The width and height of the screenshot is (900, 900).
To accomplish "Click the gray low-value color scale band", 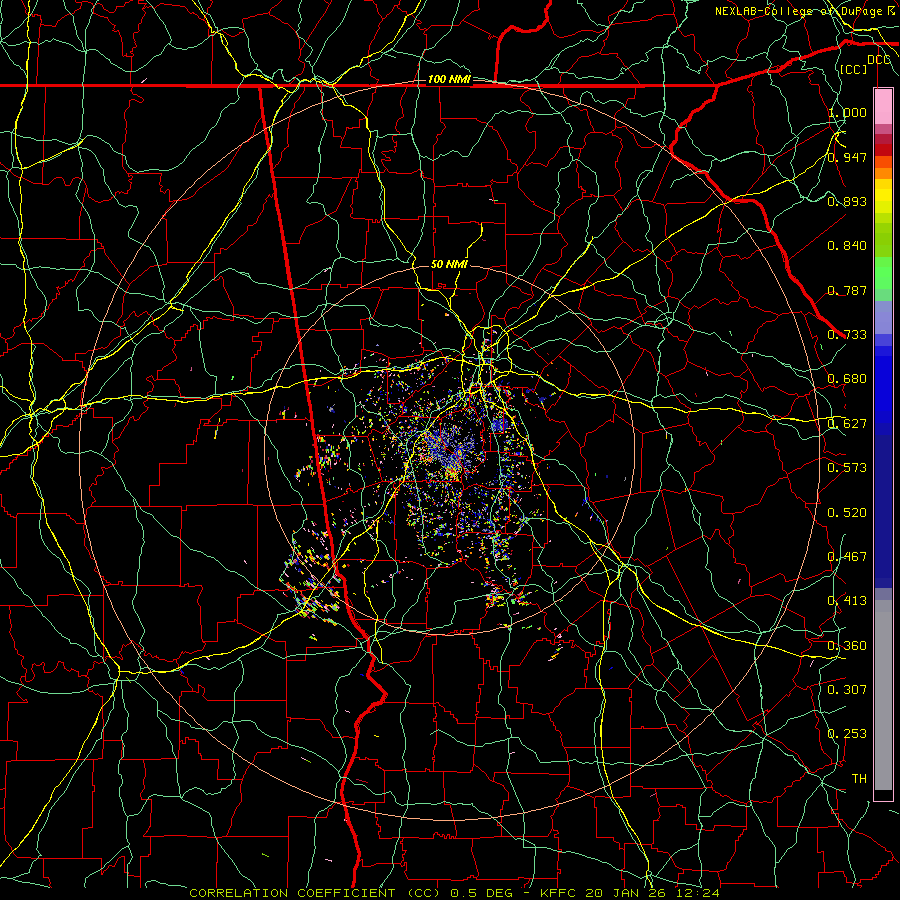I will pyautogui.click(x=883, y=695).
